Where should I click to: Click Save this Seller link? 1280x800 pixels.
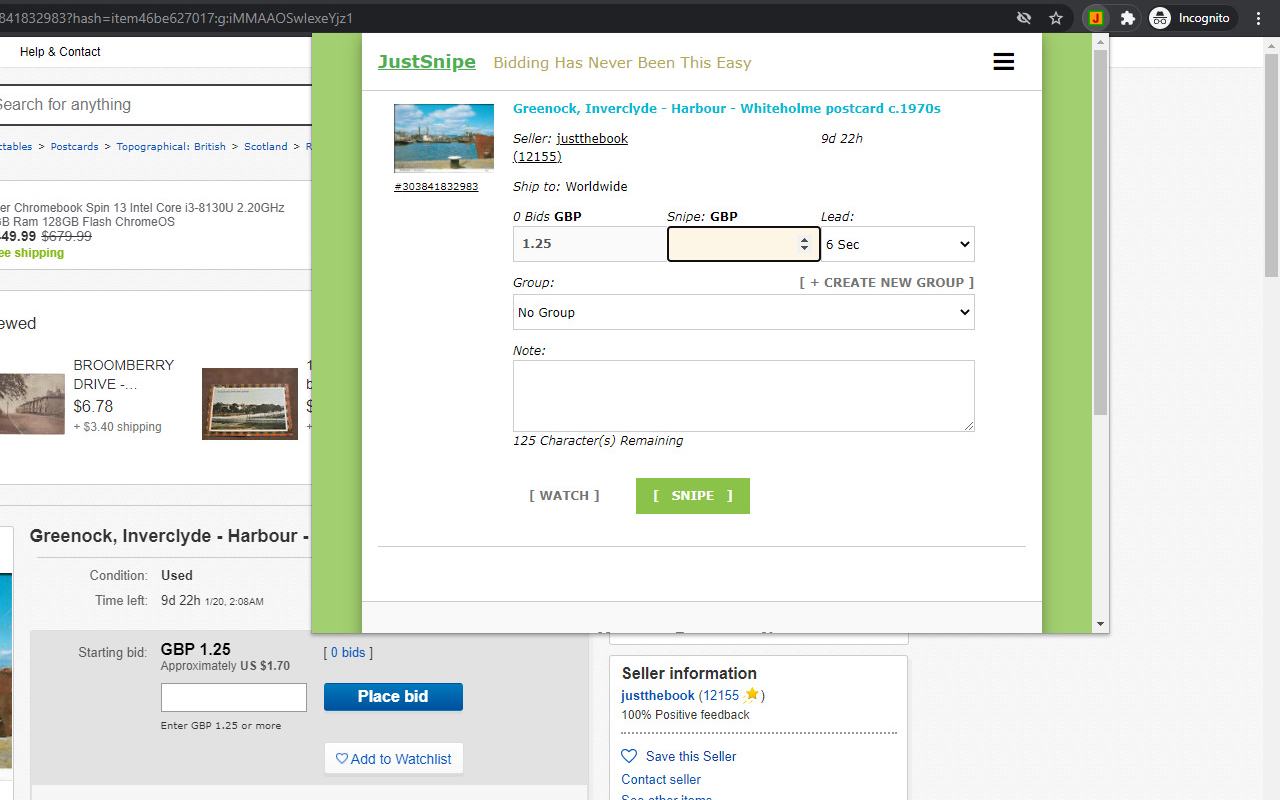click(x=691, y=756)
